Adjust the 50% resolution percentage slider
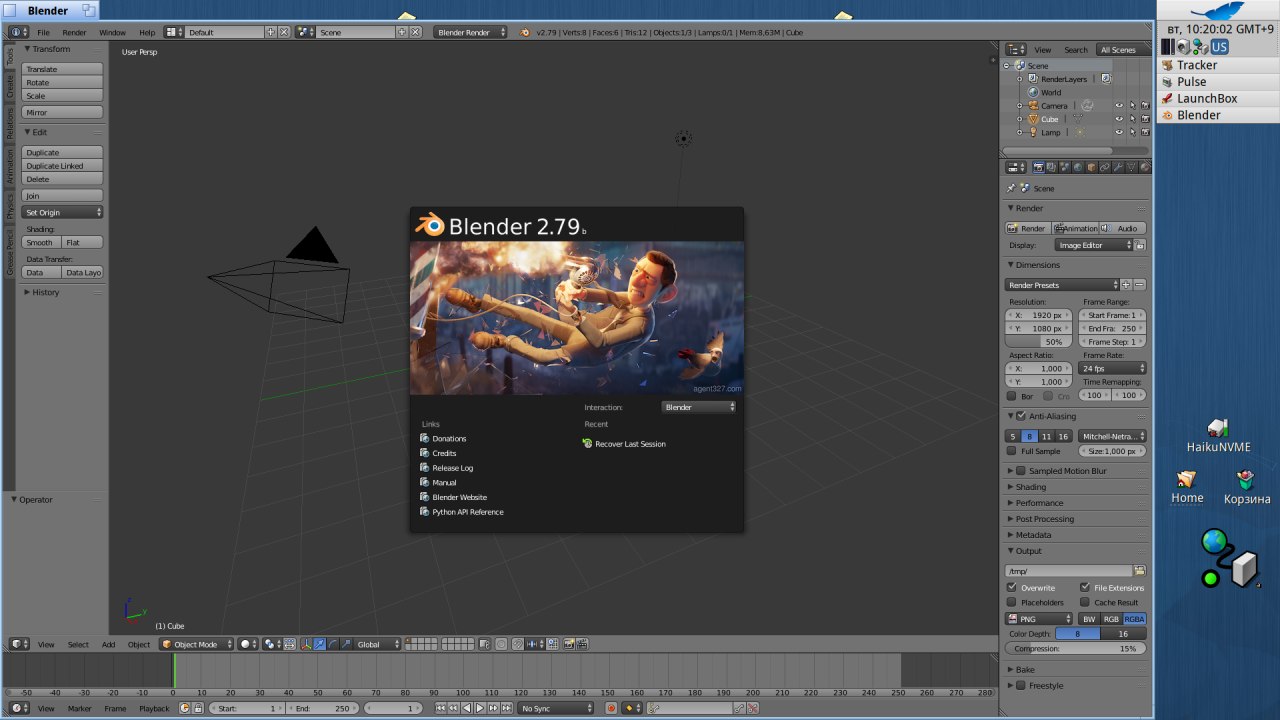This screenshot has width=1280, height=720. tap(1038, 342)
